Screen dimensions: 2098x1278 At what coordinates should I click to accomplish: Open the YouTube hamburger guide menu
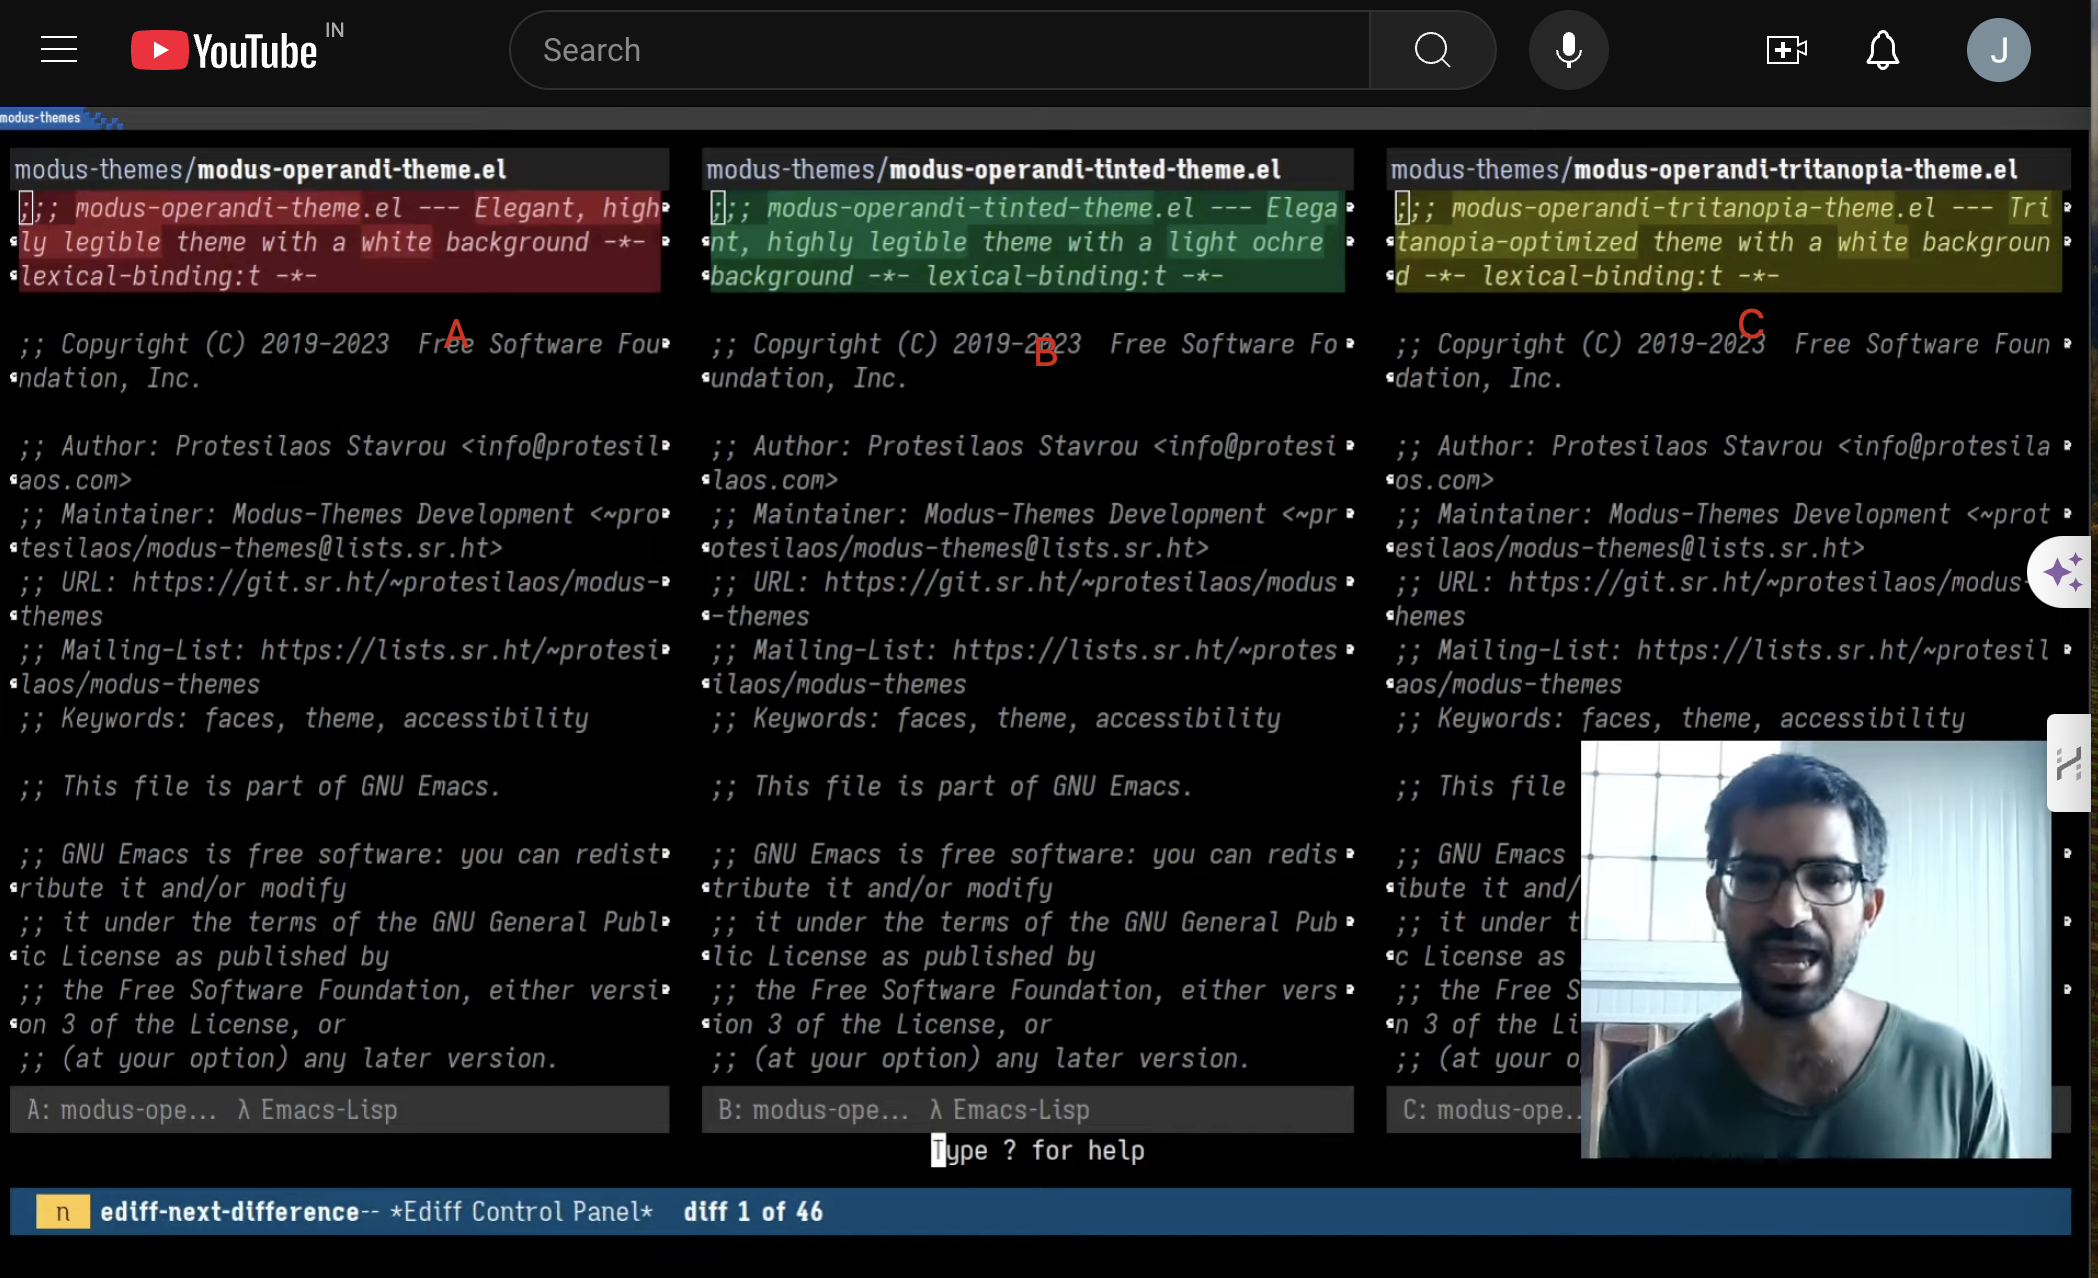[x=59, y=49]
